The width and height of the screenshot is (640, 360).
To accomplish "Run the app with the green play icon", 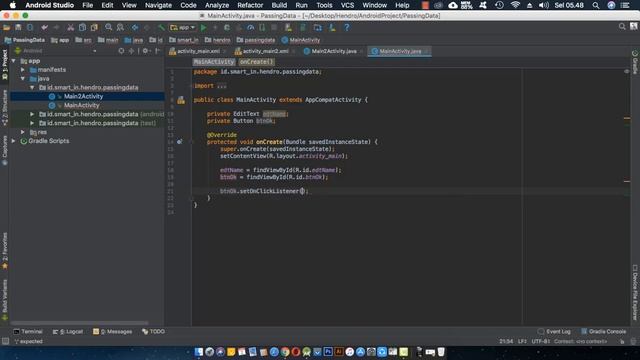I will (x=203, y=27).
